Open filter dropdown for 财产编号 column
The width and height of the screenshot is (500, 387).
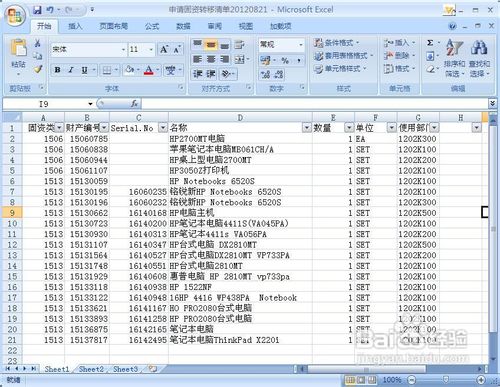coord(104,128)
